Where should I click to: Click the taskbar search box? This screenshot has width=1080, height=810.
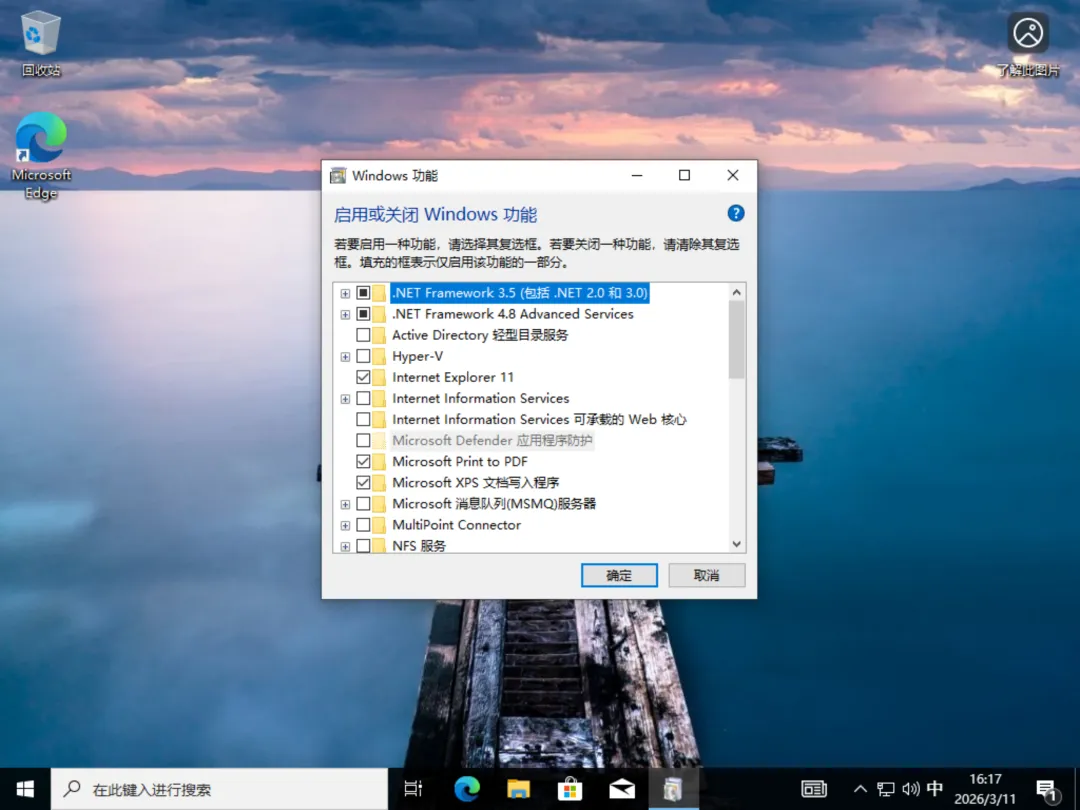[x=219, y=789]
